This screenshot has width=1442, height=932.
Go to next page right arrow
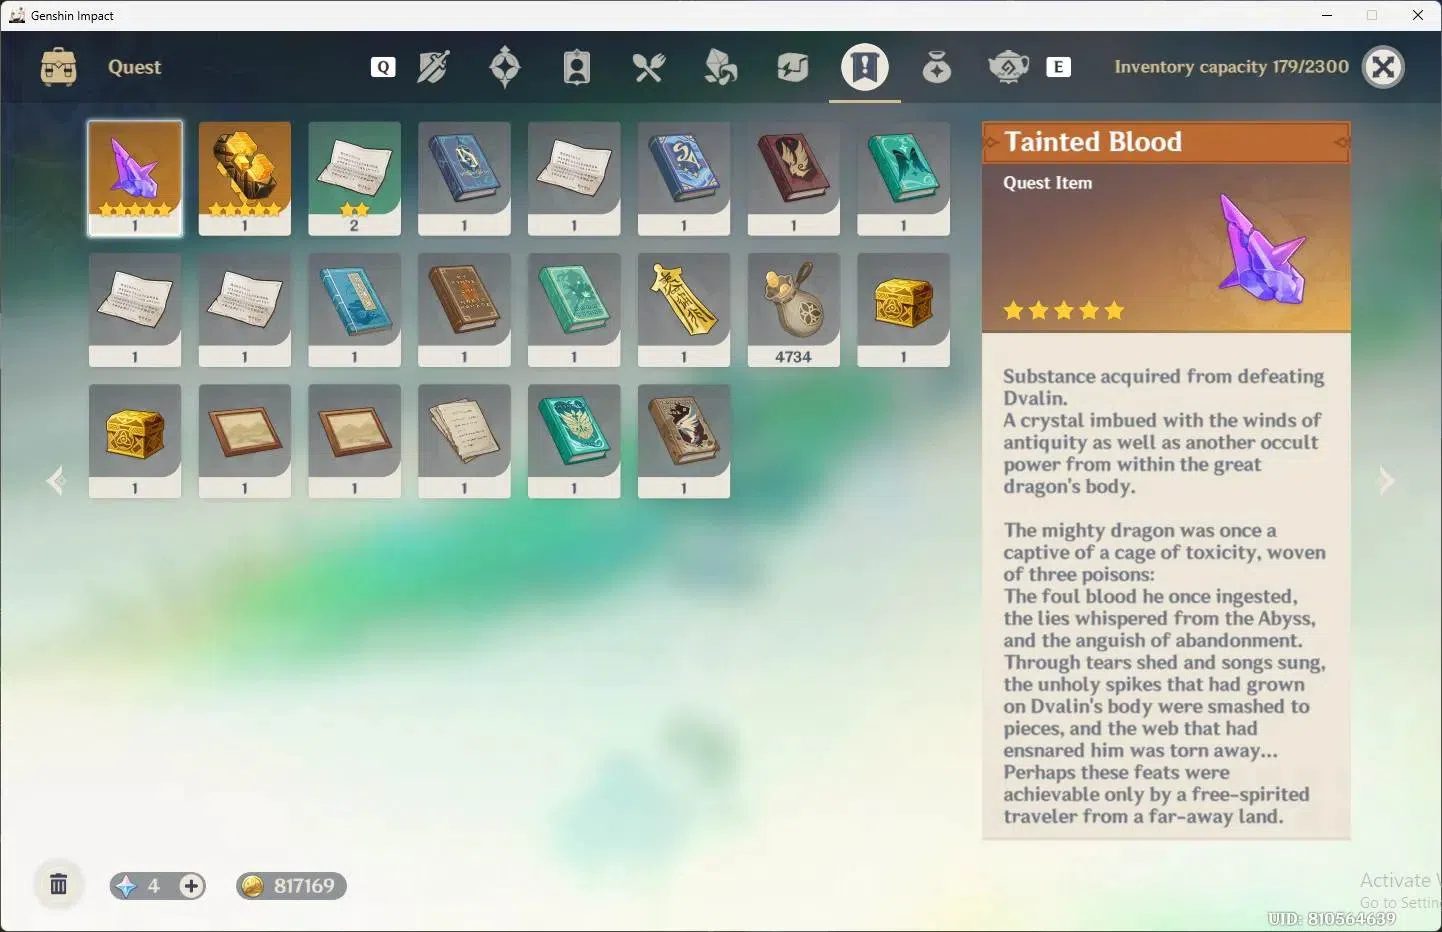tap(1386, 481)
